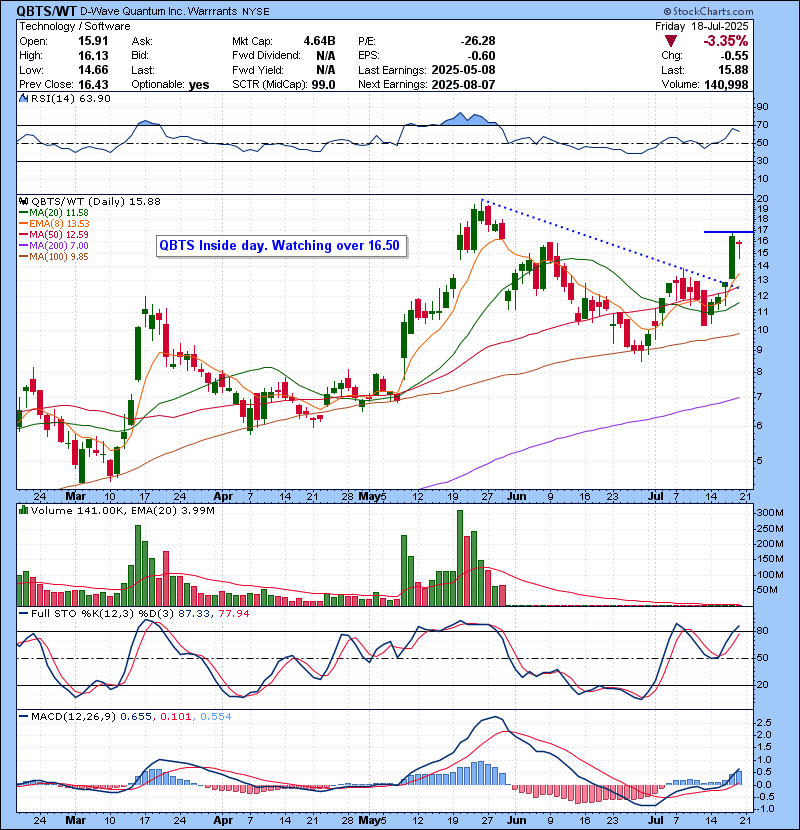This screenshot has width=800, height=830.
Task: Click the QBTS/WT (Daily) 15.88 chart label
Action: click(96, 202)
